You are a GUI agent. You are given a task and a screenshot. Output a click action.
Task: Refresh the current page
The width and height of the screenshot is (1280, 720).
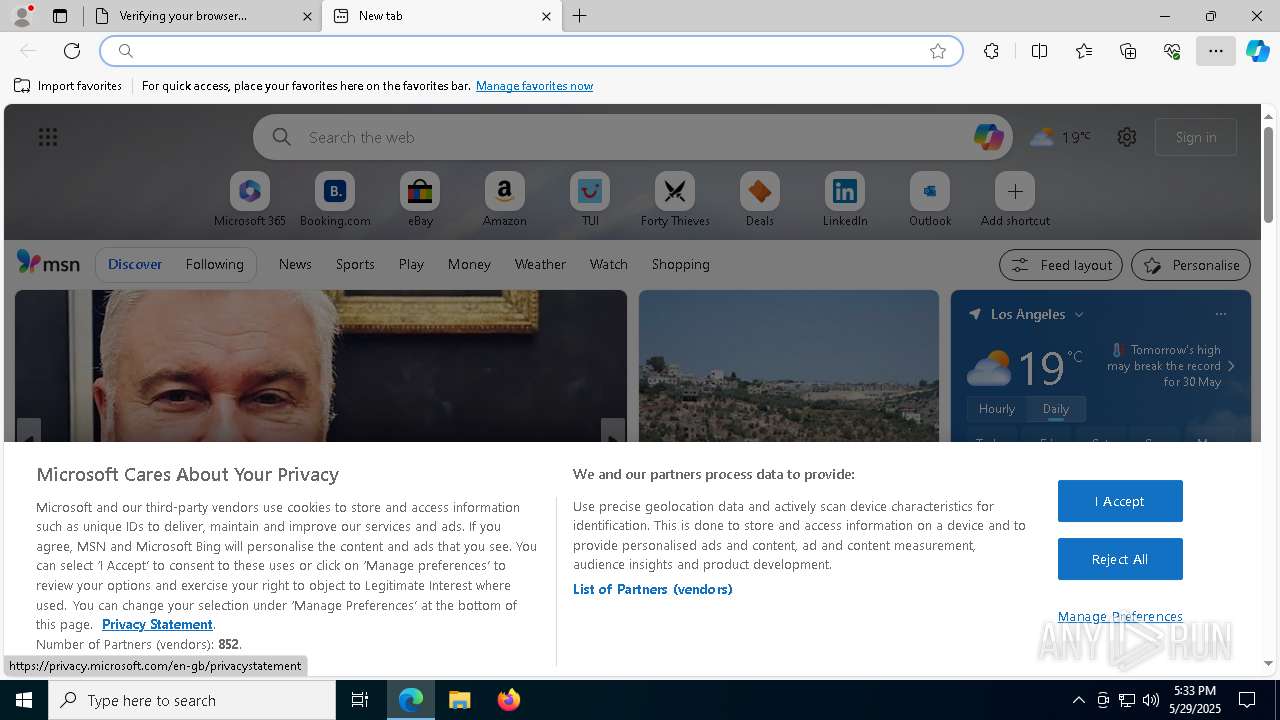pyautogui.click(x=72, y=51)
